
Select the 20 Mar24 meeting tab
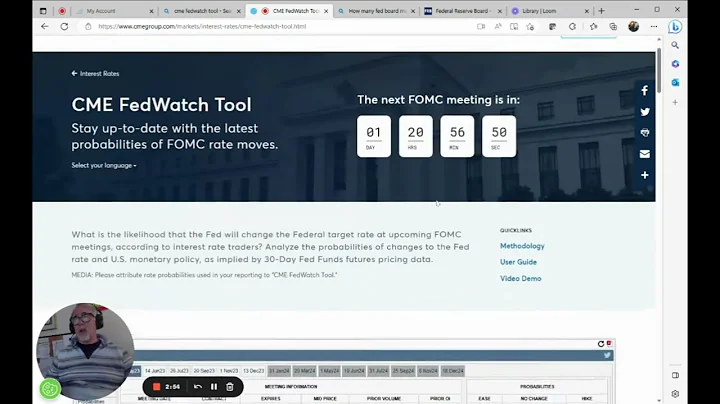tap(304, 370)
